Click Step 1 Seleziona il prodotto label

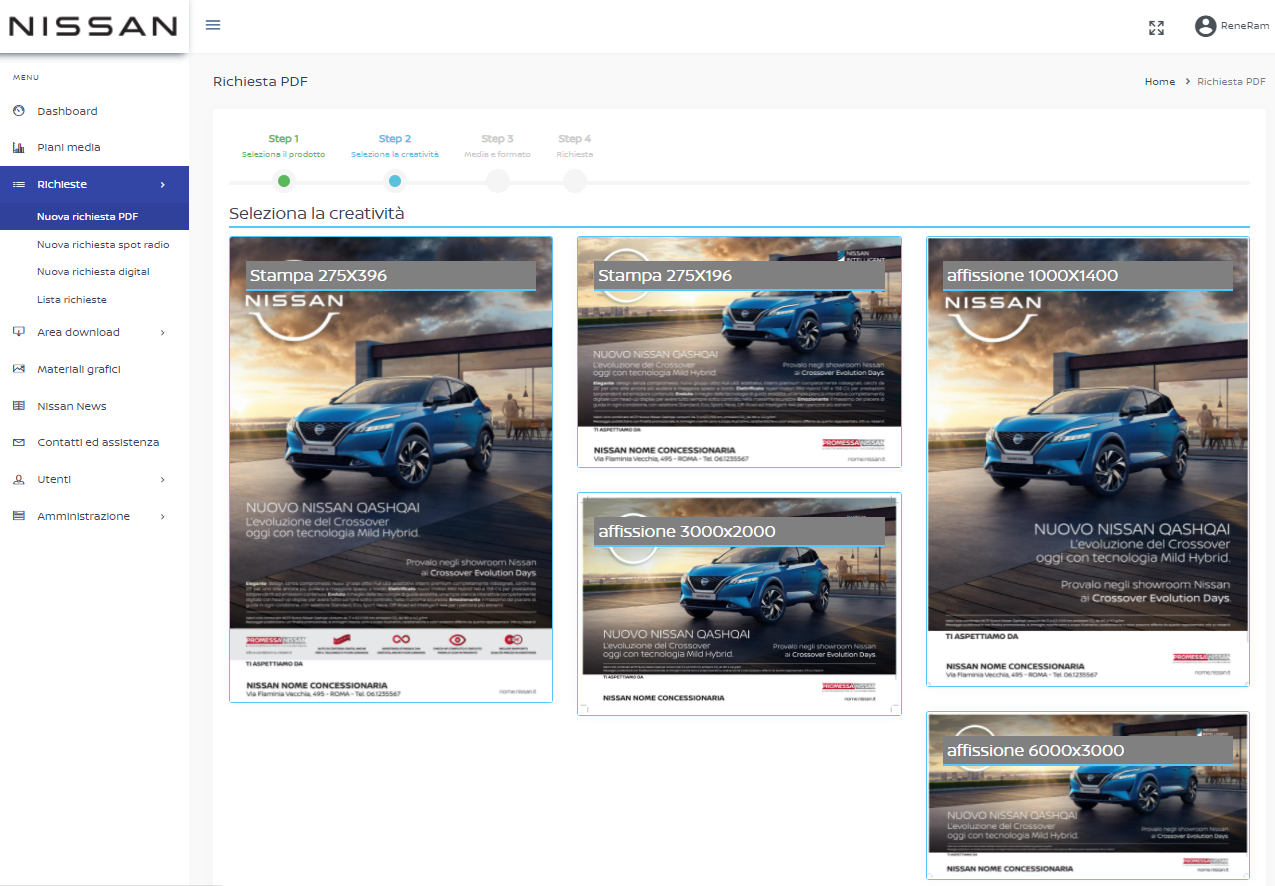click(283, 146)
